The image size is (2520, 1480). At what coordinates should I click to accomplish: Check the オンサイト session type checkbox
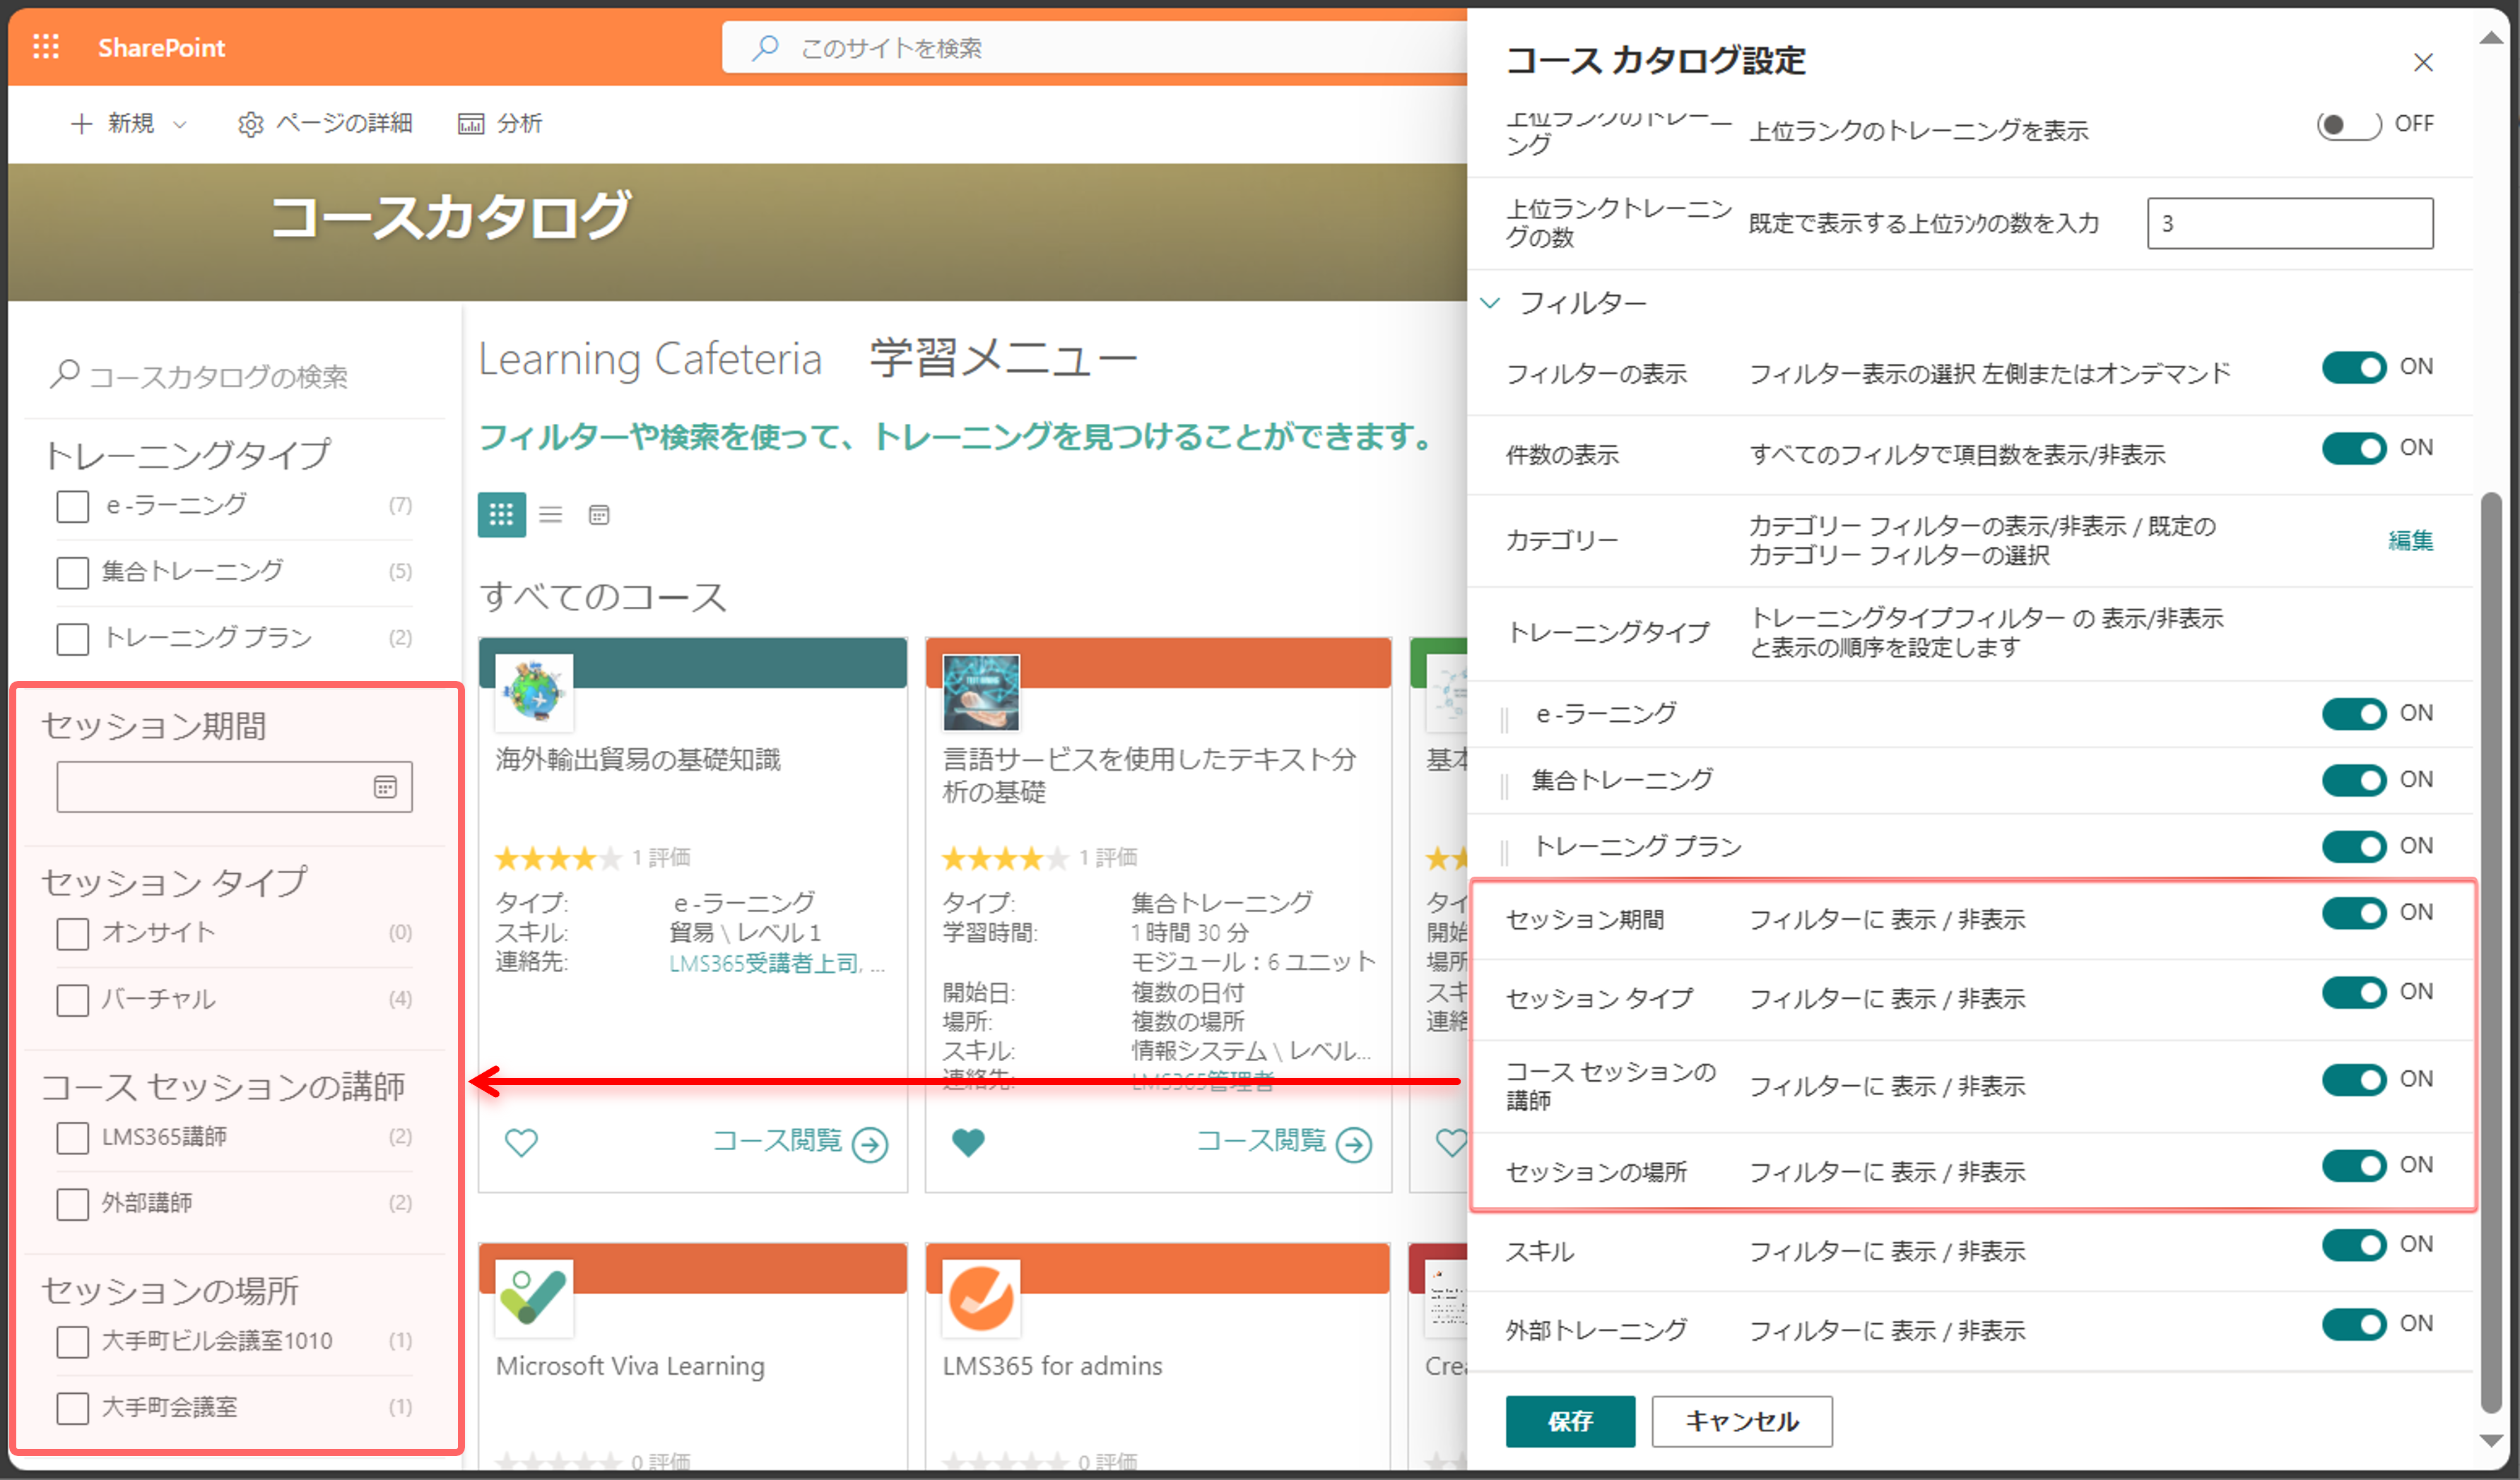coord(73,933)
